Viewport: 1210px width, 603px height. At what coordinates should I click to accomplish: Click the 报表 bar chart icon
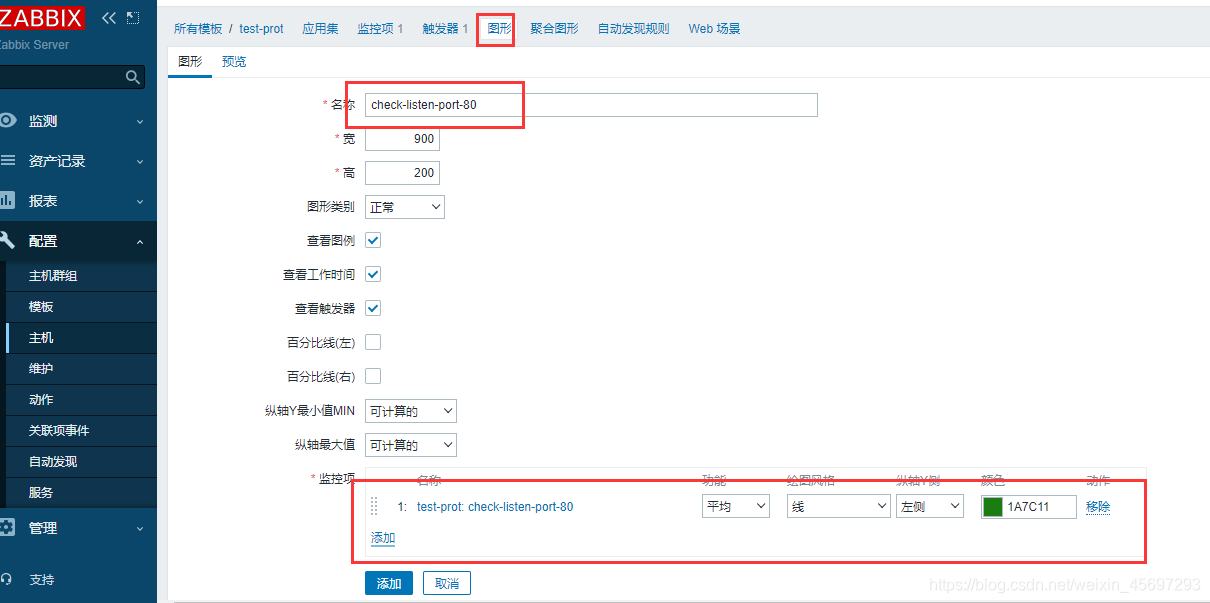click(8, 200)
